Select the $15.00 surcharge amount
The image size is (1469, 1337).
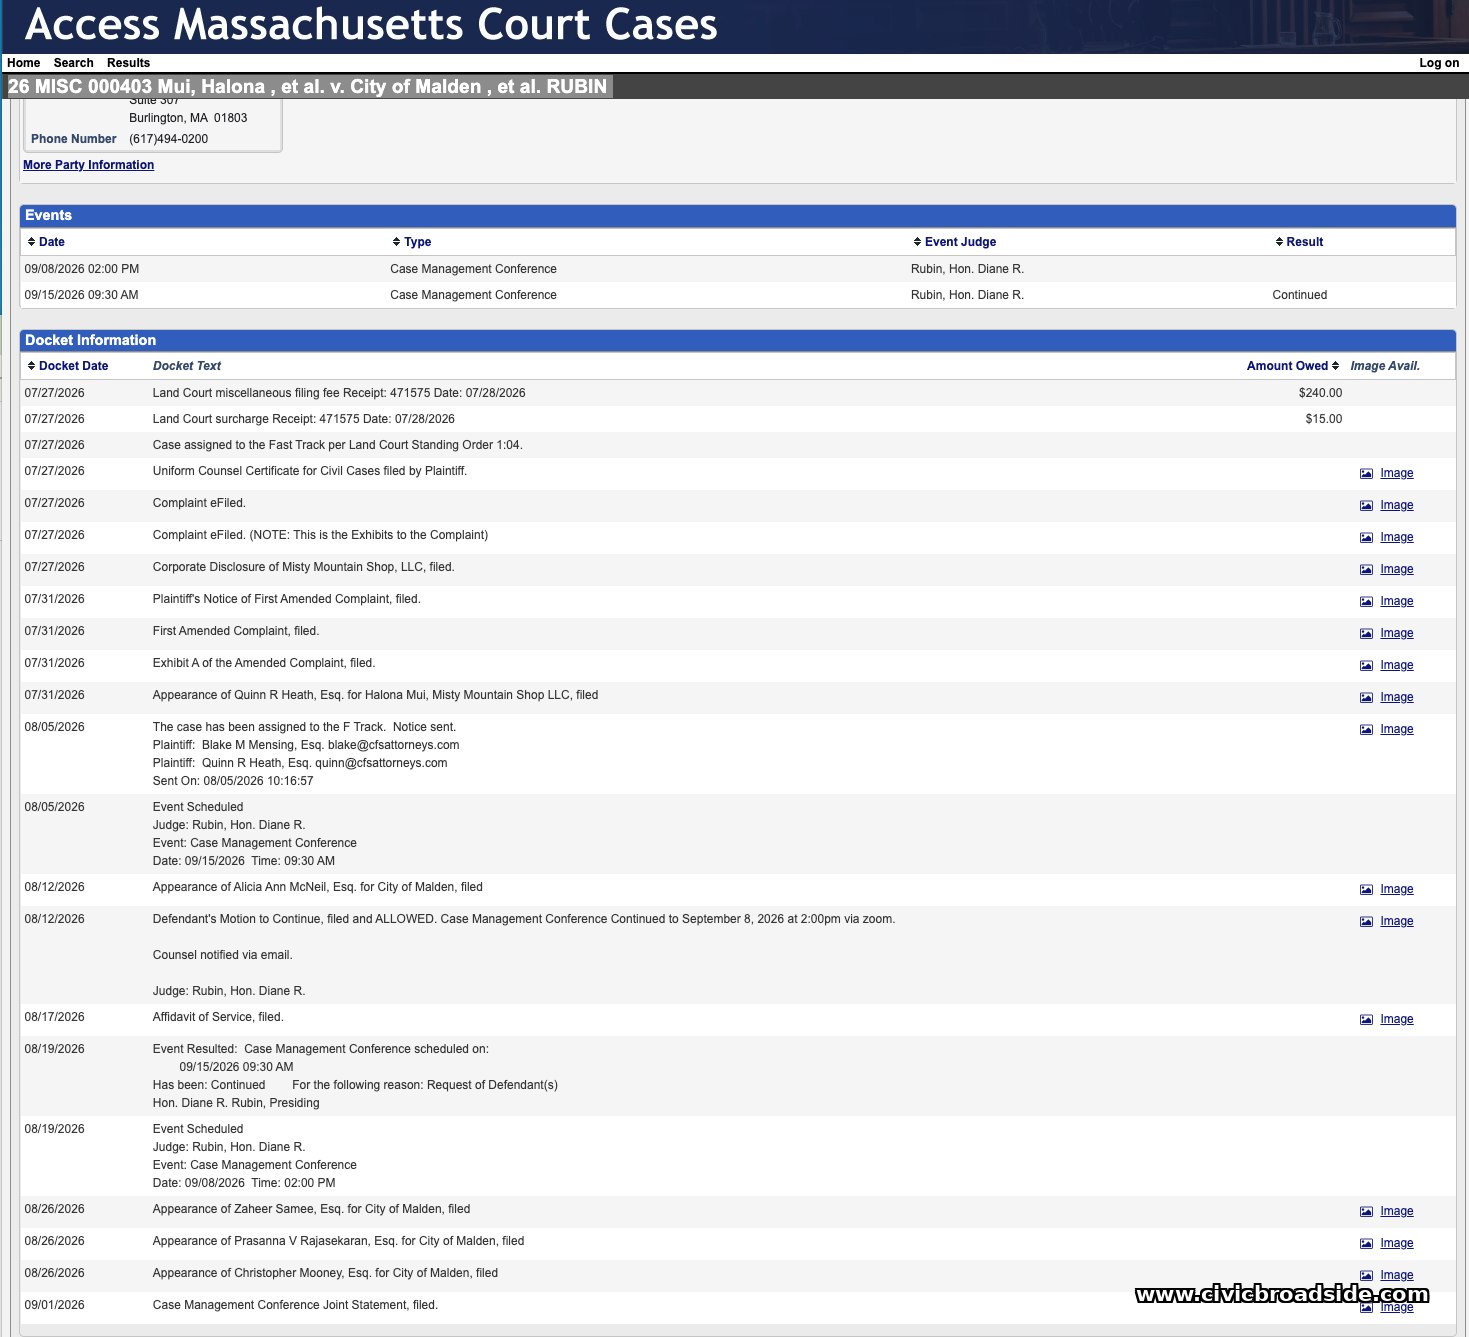[x=1323, y=419]
